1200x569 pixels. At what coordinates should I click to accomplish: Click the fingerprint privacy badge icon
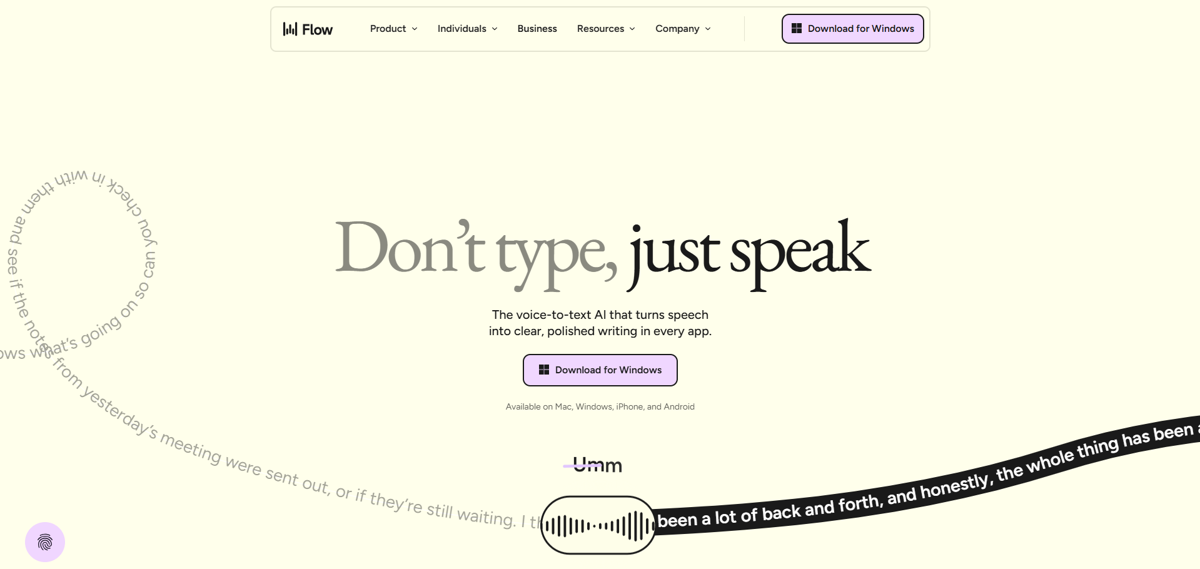tap(45, 542)
